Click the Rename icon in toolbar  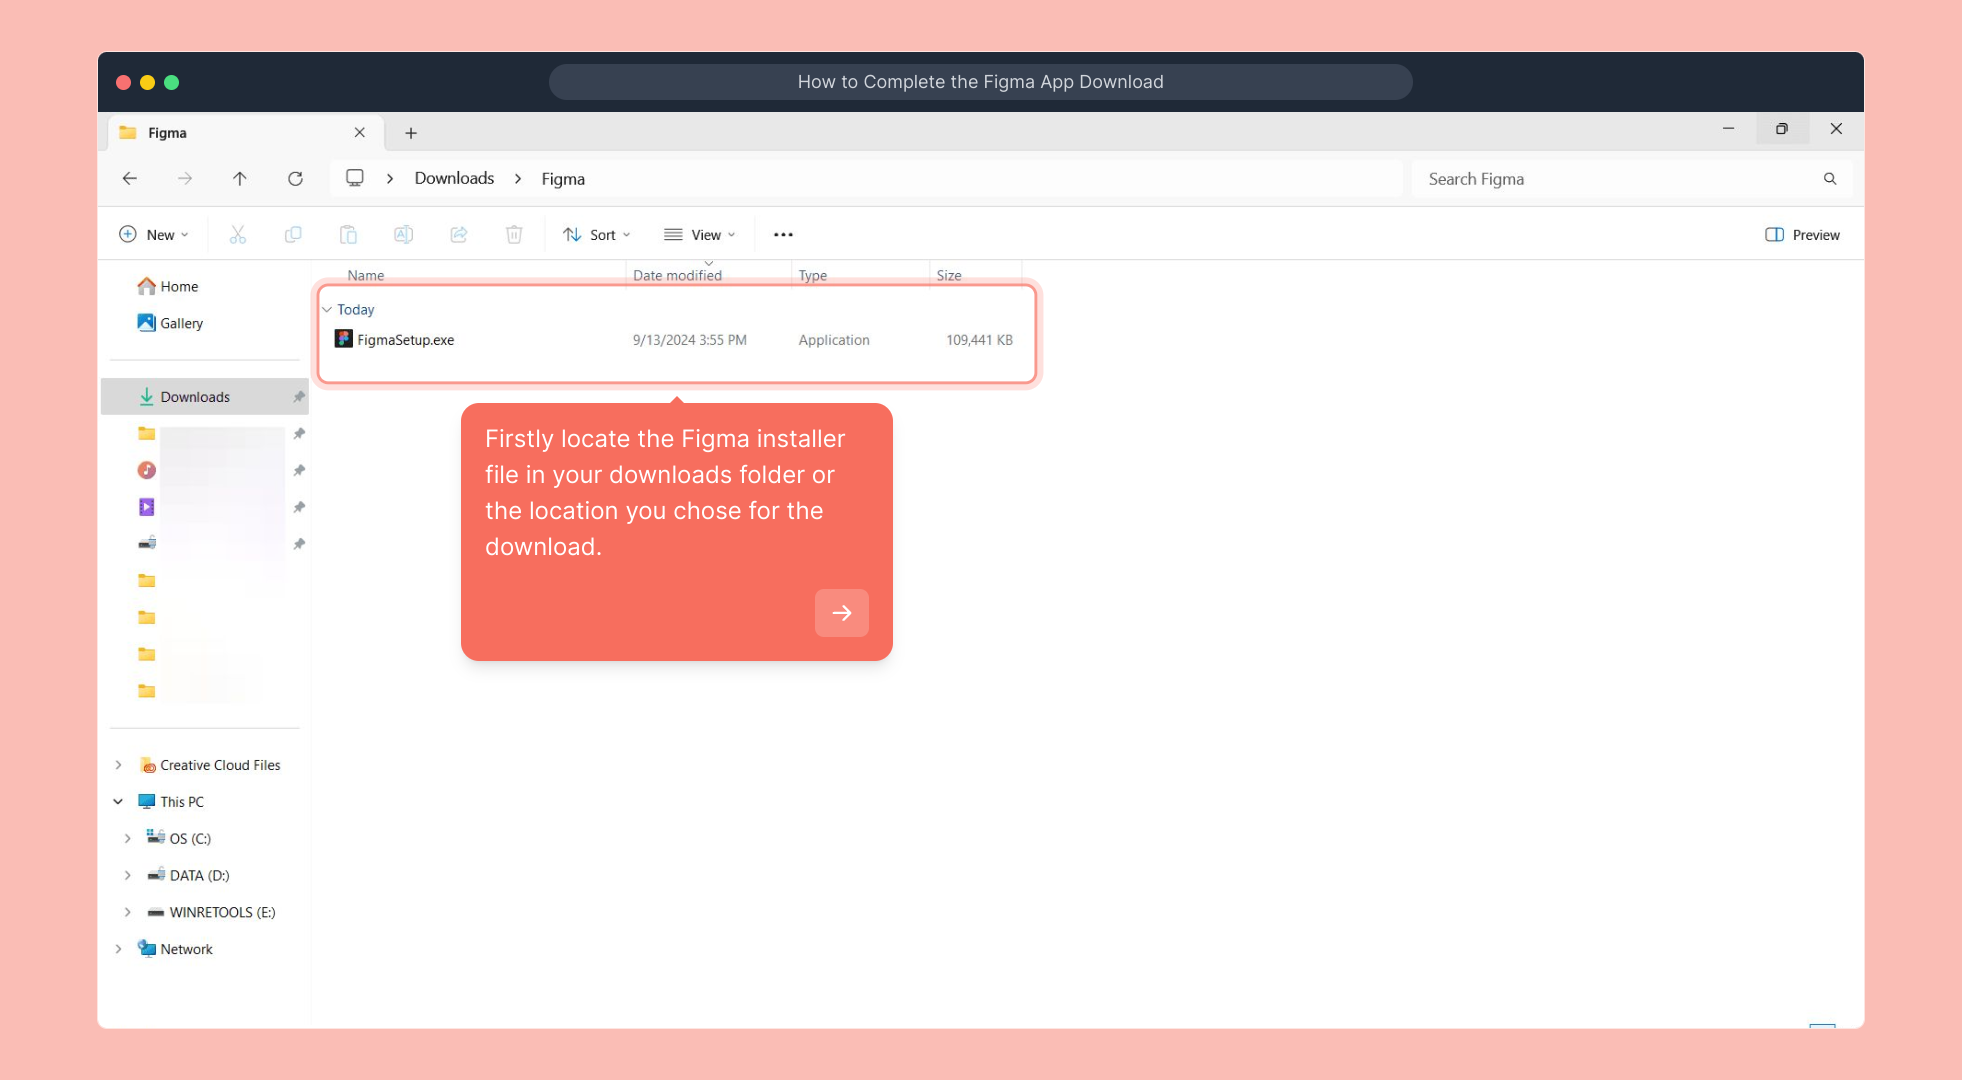[x=403, y=234]
